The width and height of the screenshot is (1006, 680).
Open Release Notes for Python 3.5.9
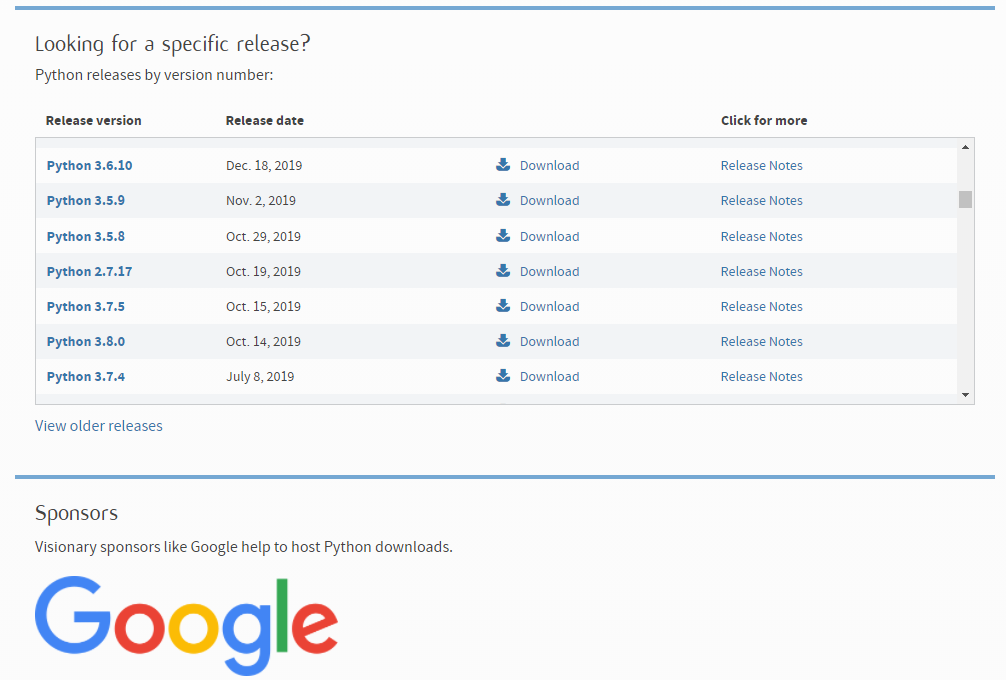click(x=761, y=201)
